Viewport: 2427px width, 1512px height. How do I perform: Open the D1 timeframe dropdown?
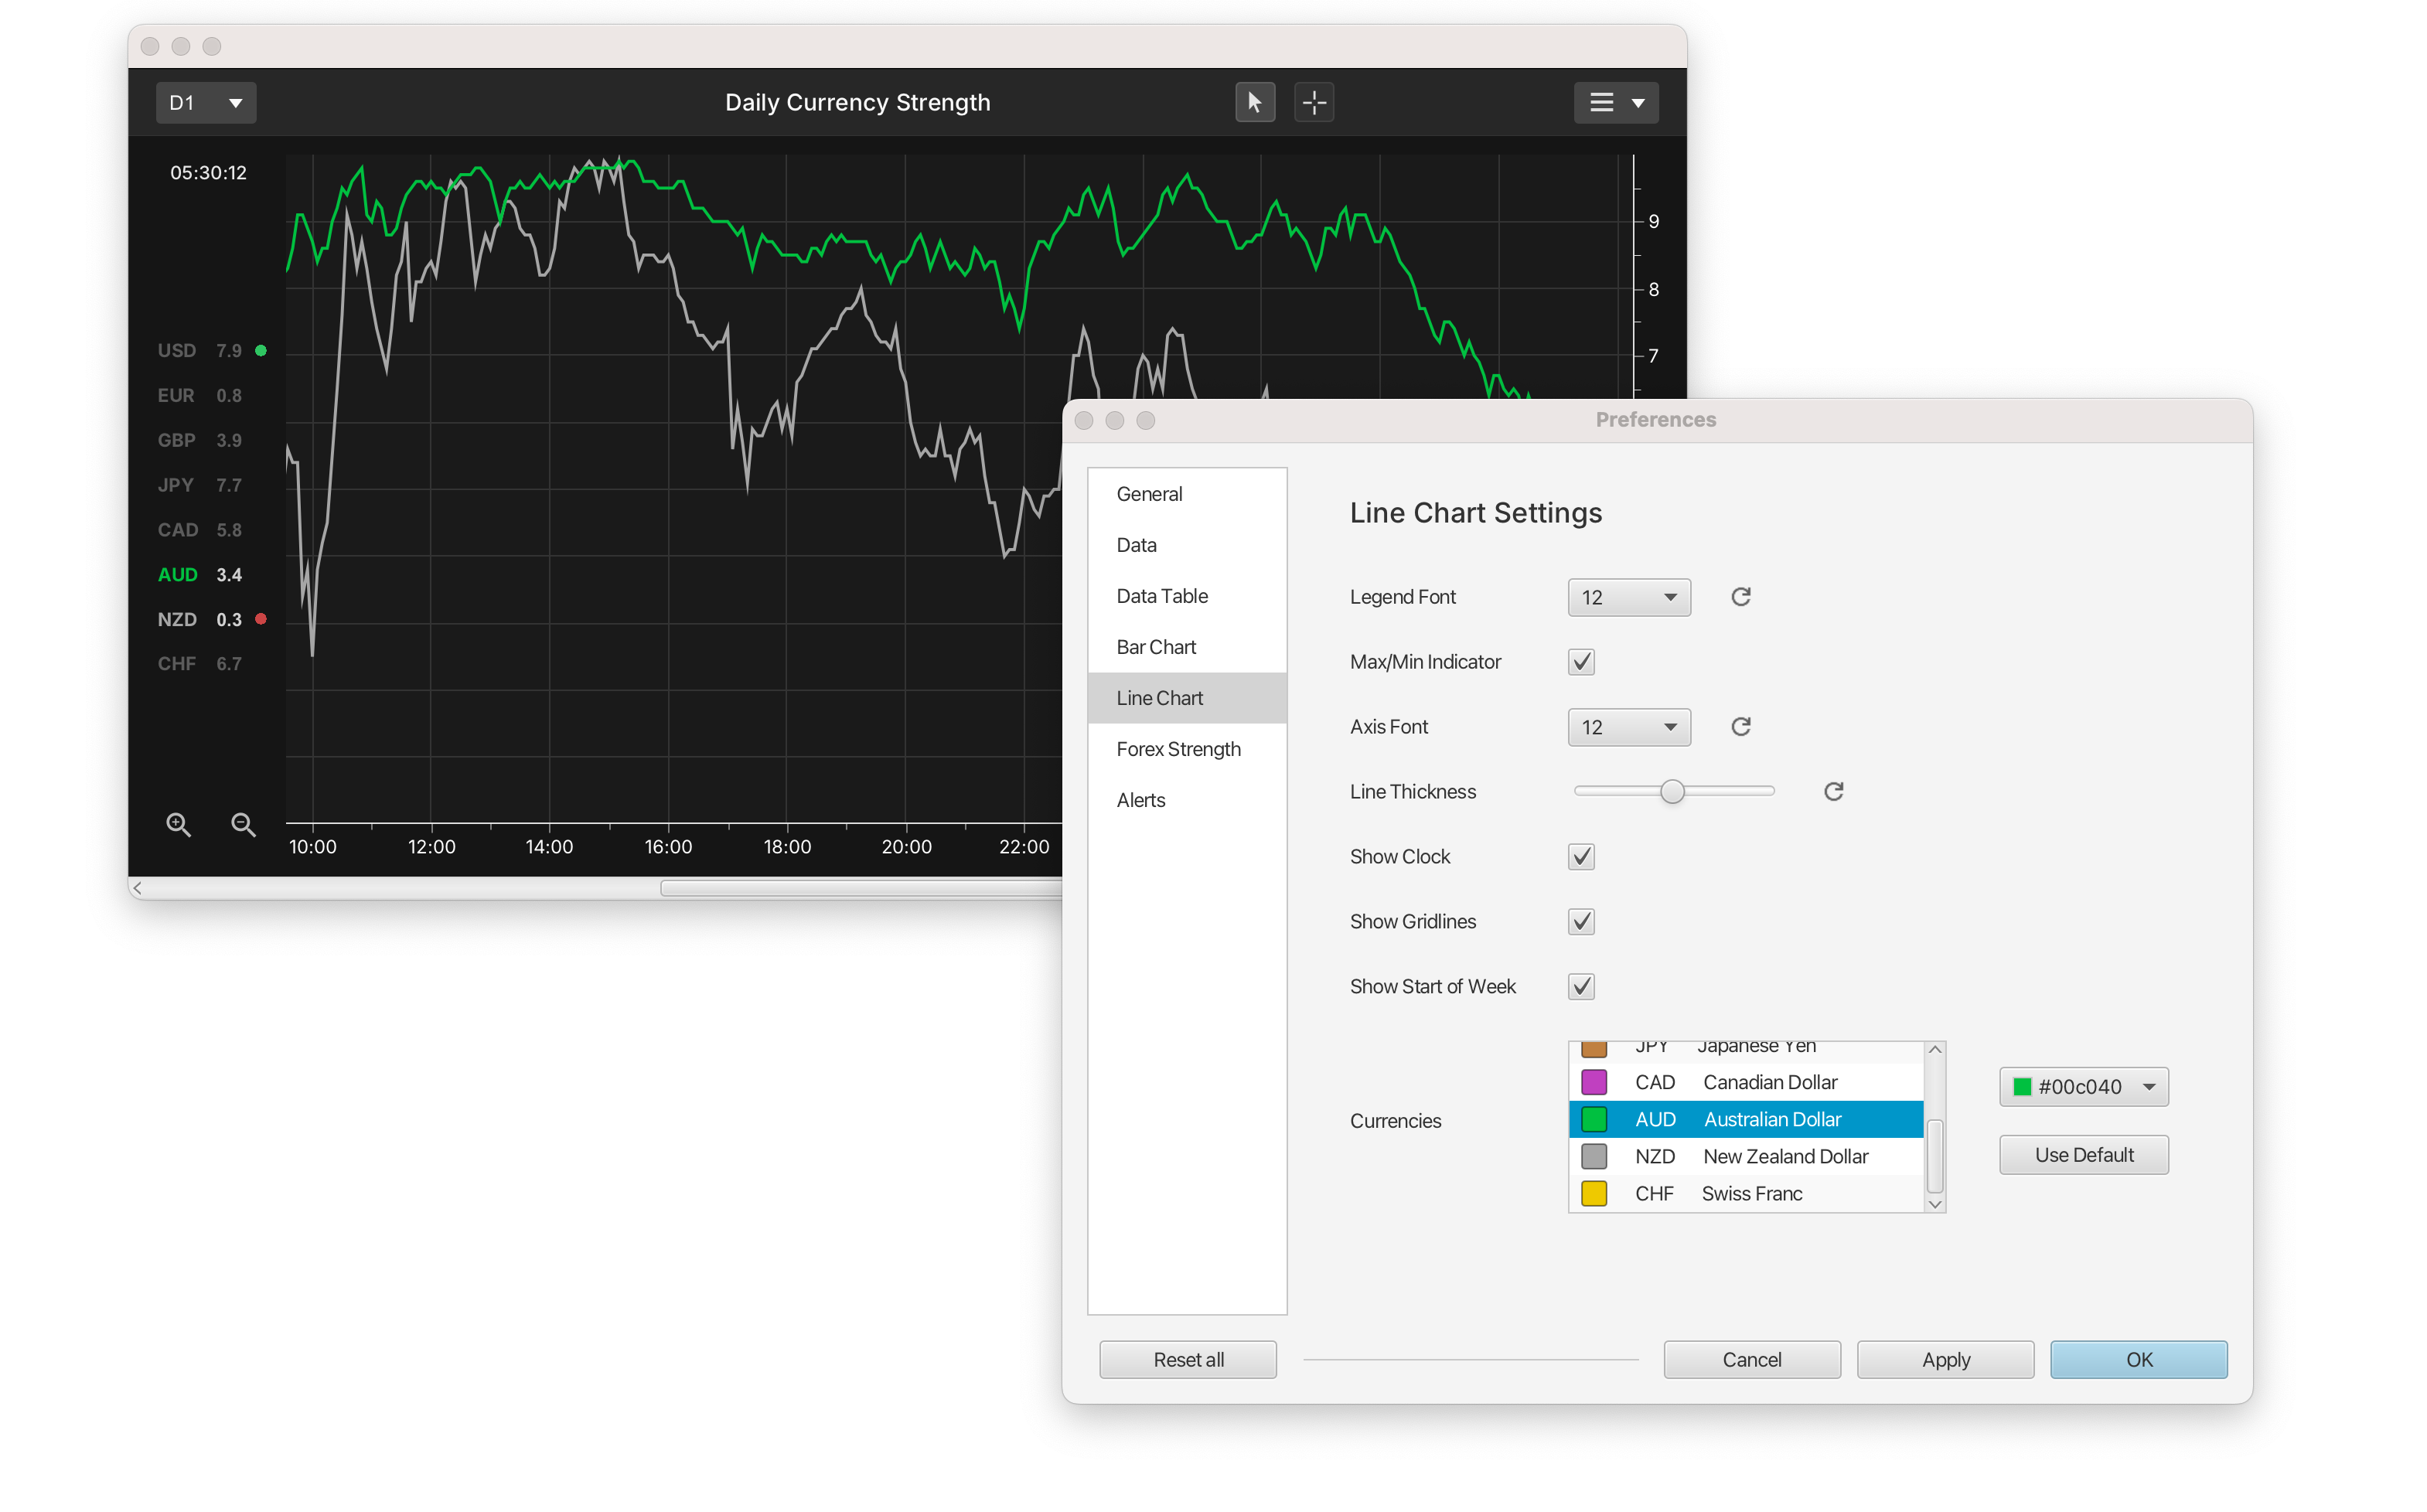[x=205, y=102]
